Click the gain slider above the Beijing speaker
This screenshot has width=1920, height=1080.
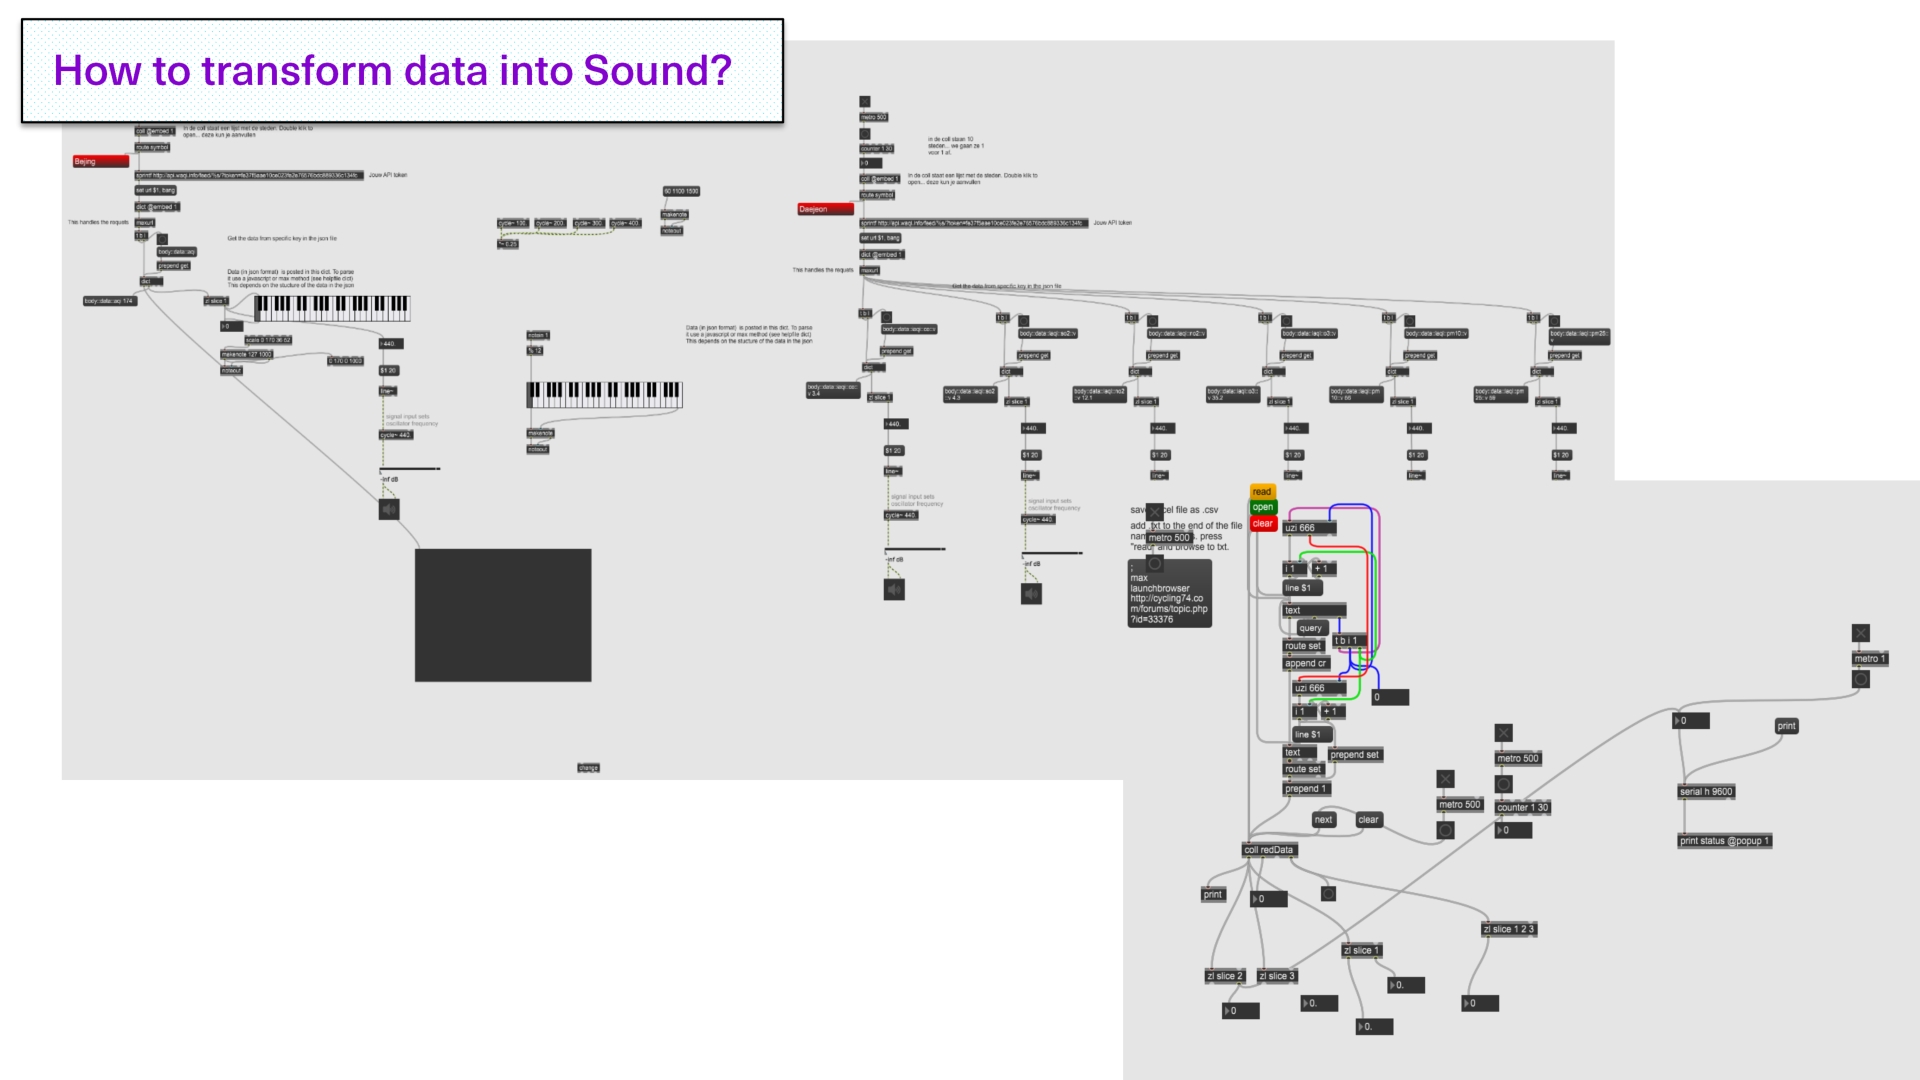(410, 468)
